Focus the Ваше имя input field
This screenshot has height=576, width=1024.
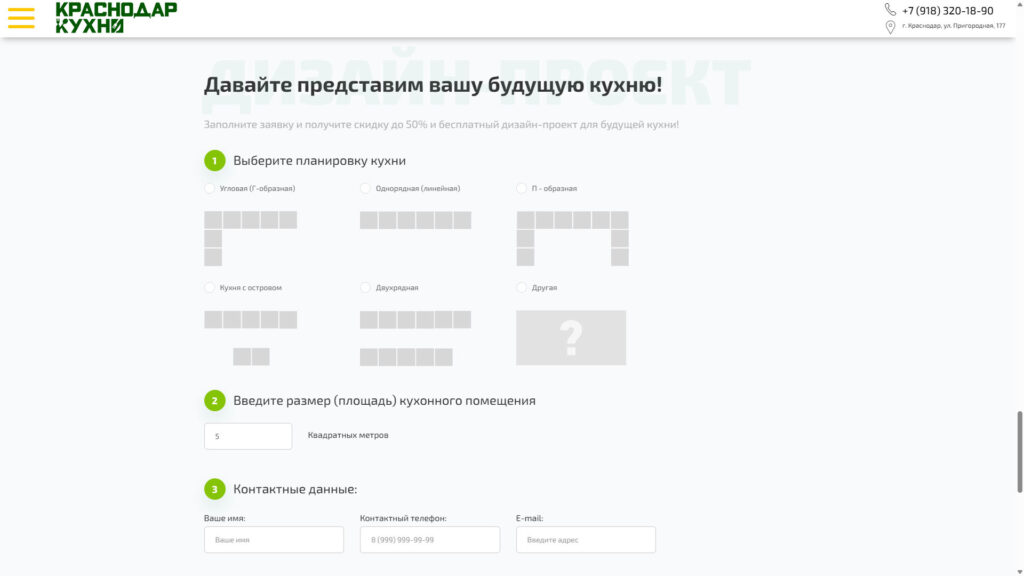(x=273, y=540)
